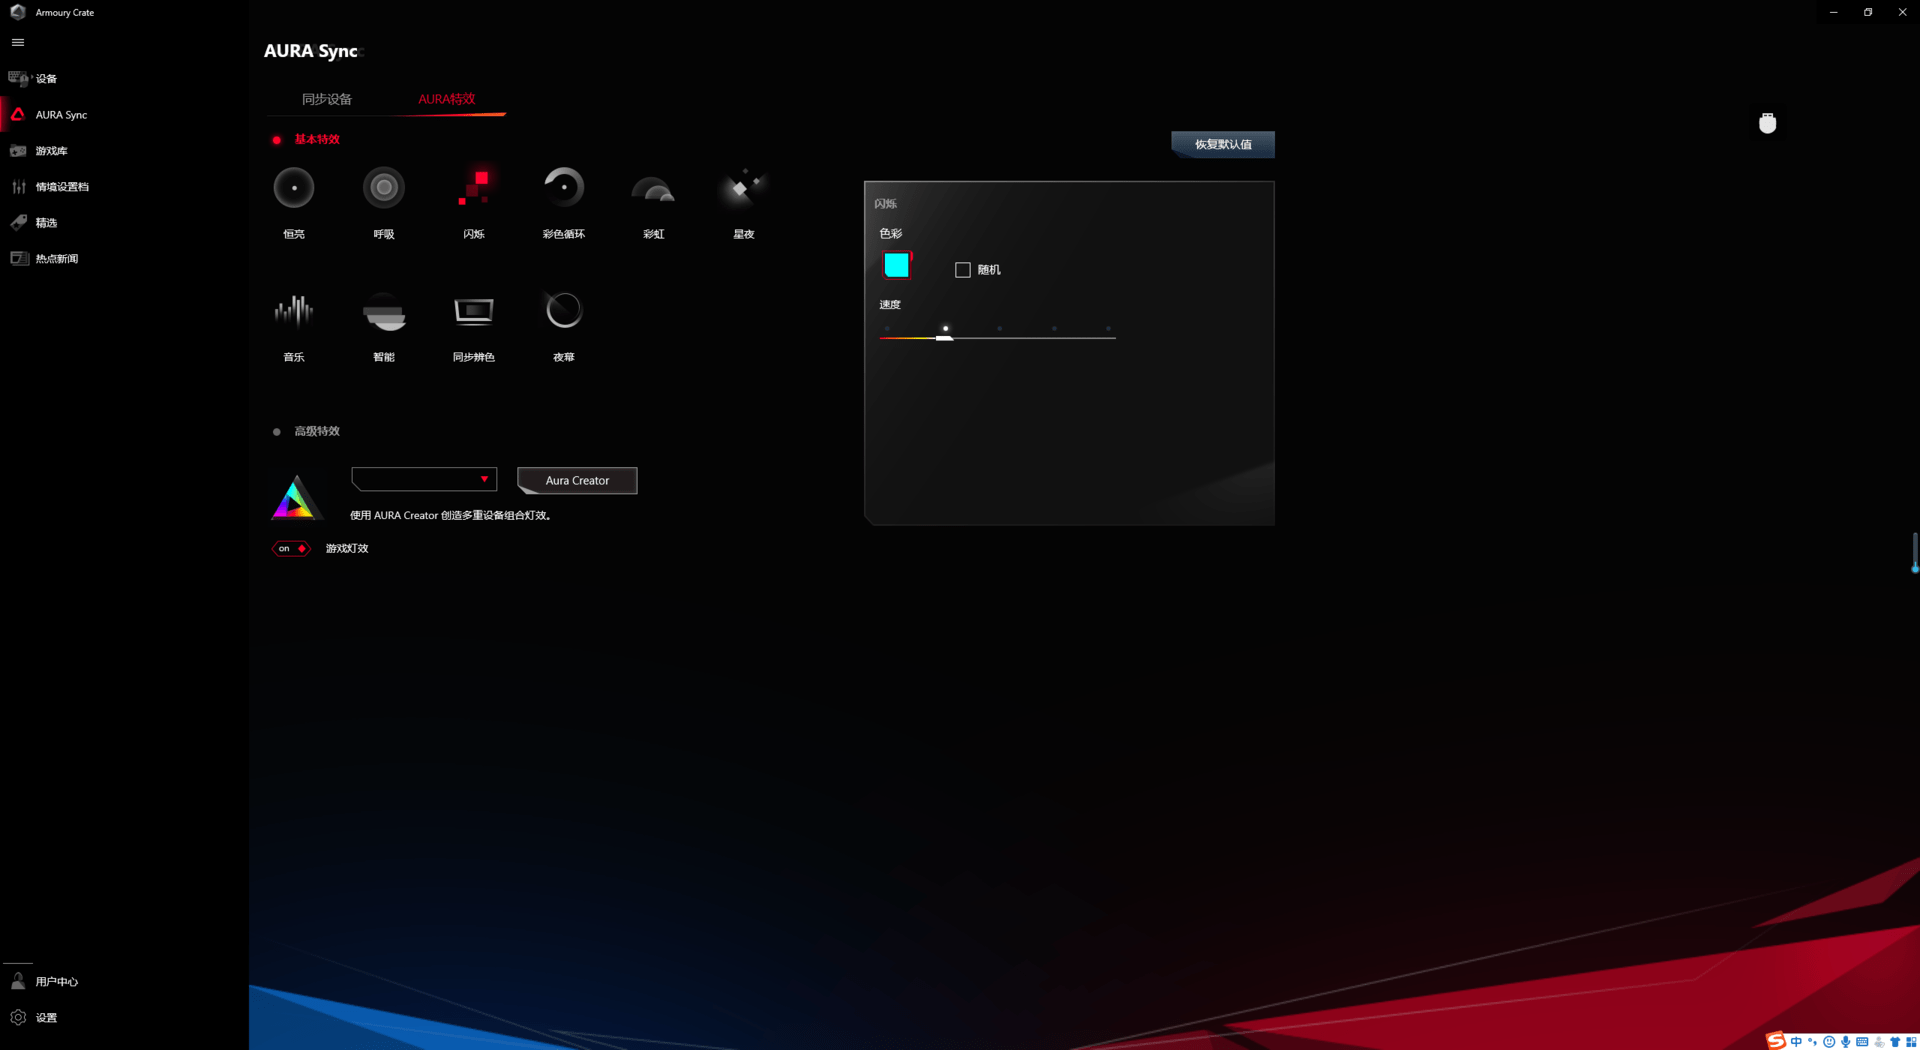
Task: Select the 基本特效 basic effects radio button
Action: coord(277,140)
